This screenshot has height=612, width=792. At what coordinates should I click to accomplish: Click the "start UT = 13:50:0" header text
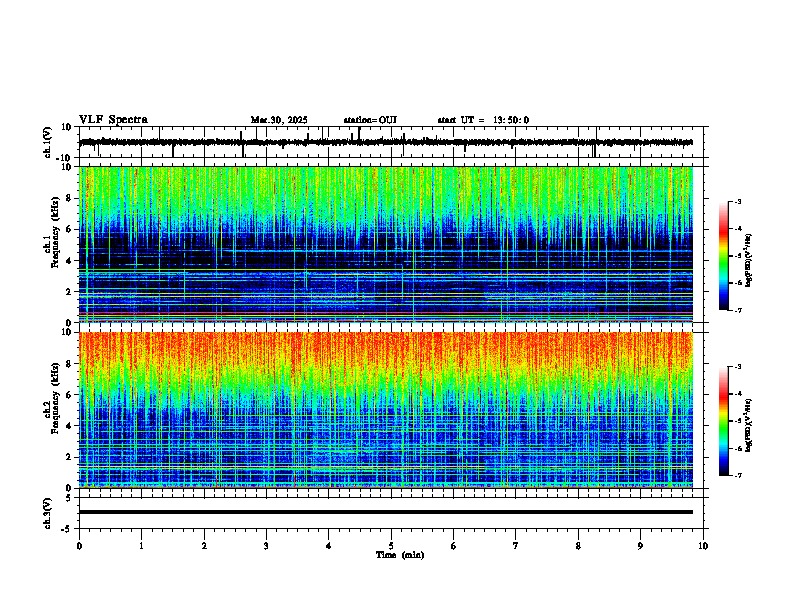[x=483, y=120]
